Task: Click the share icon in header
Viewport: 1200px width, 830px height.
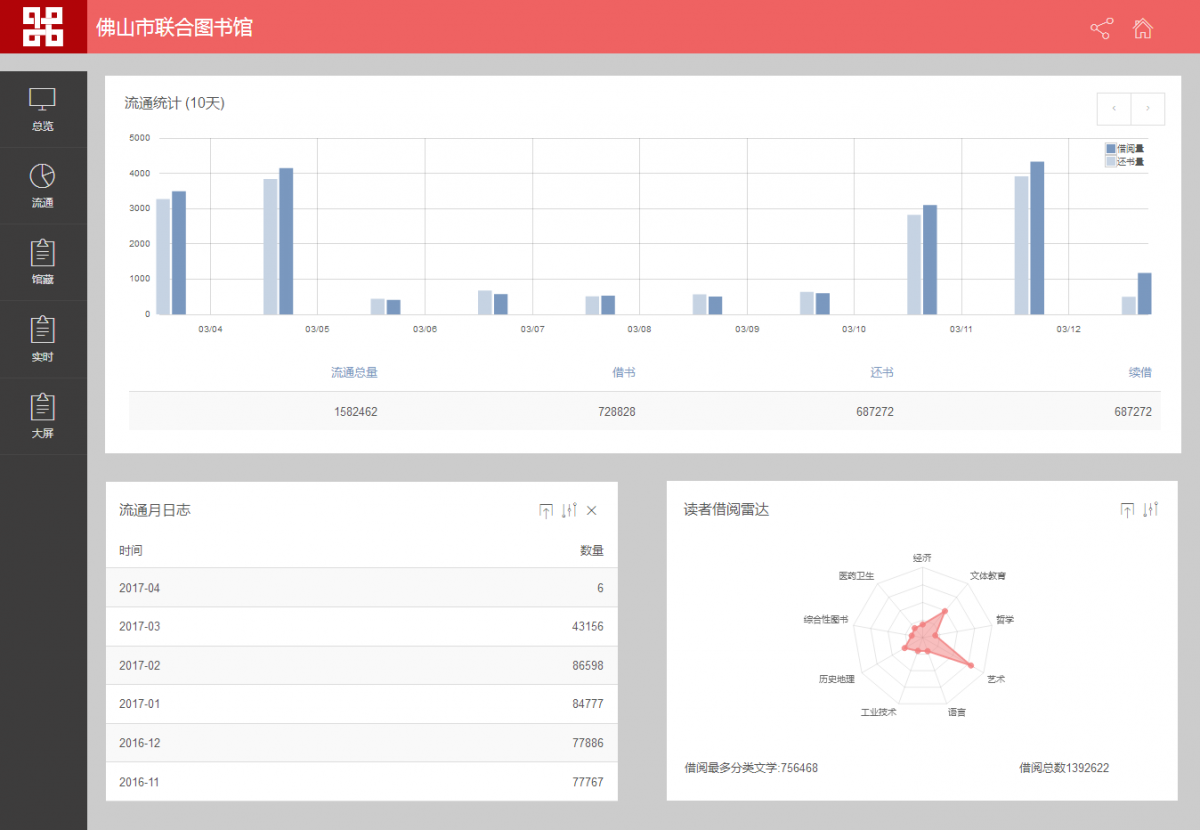Action: 1101,28
